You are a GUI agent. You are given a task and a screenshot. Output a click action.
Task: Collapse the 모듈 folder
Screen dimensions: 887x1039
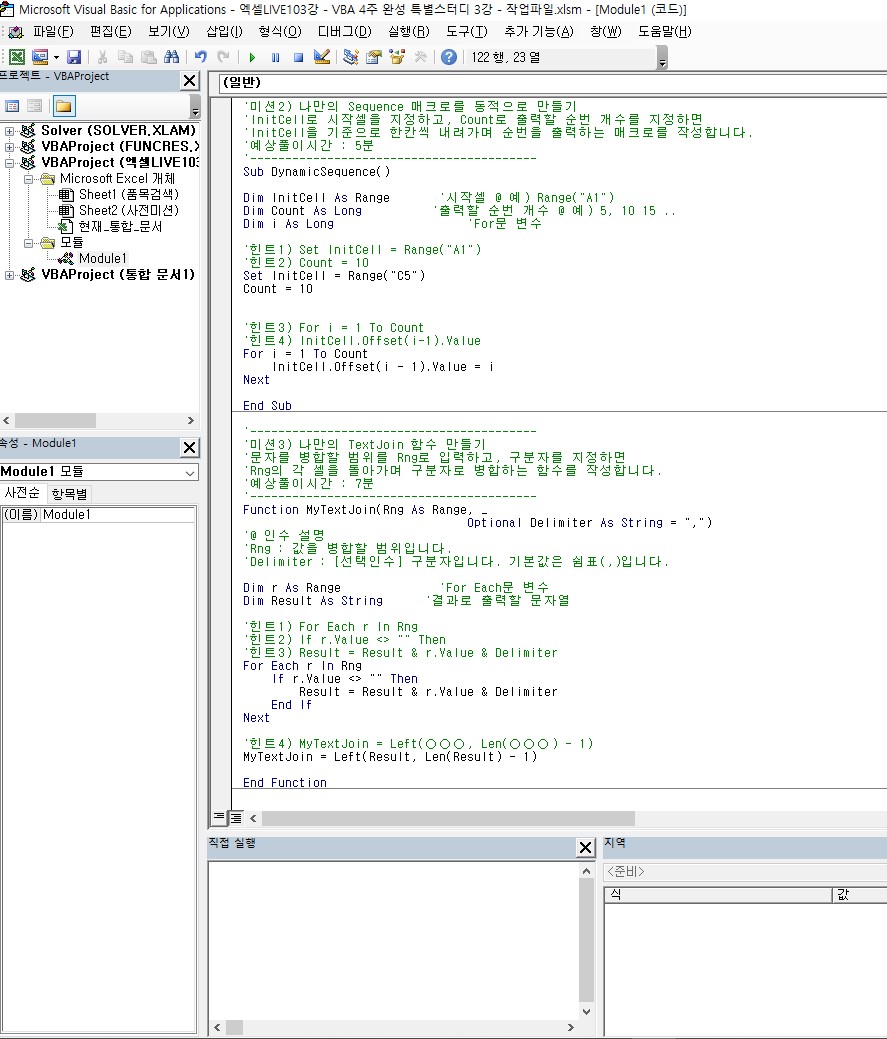point(28,243)
